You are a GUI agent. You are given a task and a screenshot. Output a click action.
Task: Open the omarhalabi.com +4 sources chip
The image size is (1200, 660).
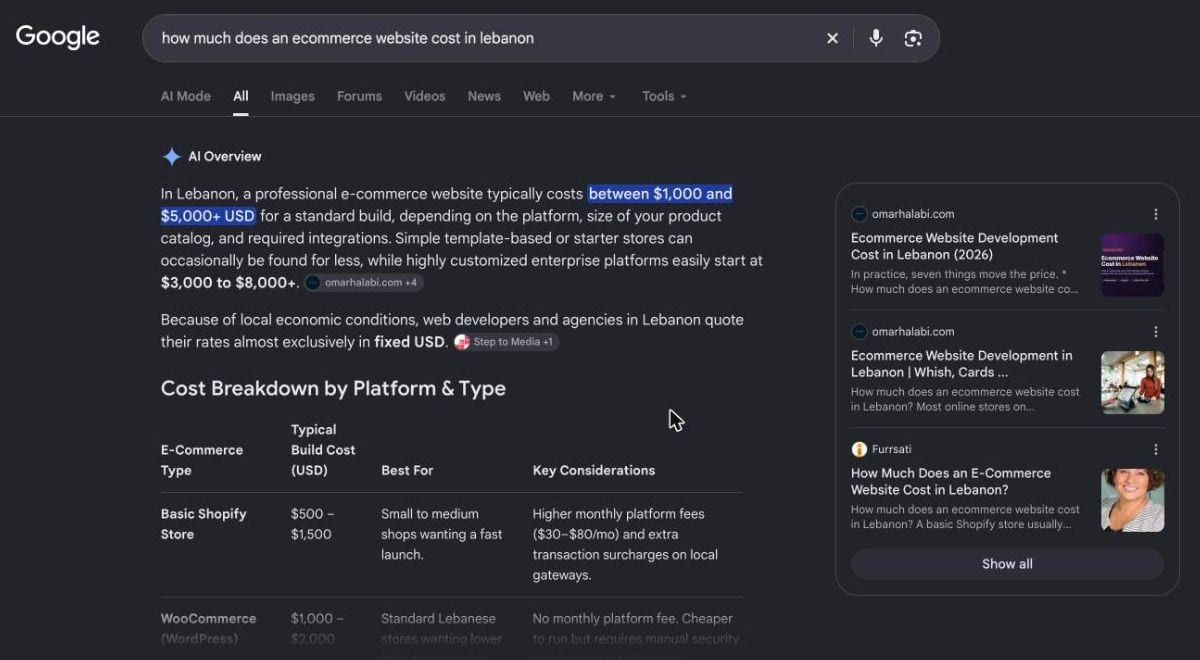(x=363, y=283)
